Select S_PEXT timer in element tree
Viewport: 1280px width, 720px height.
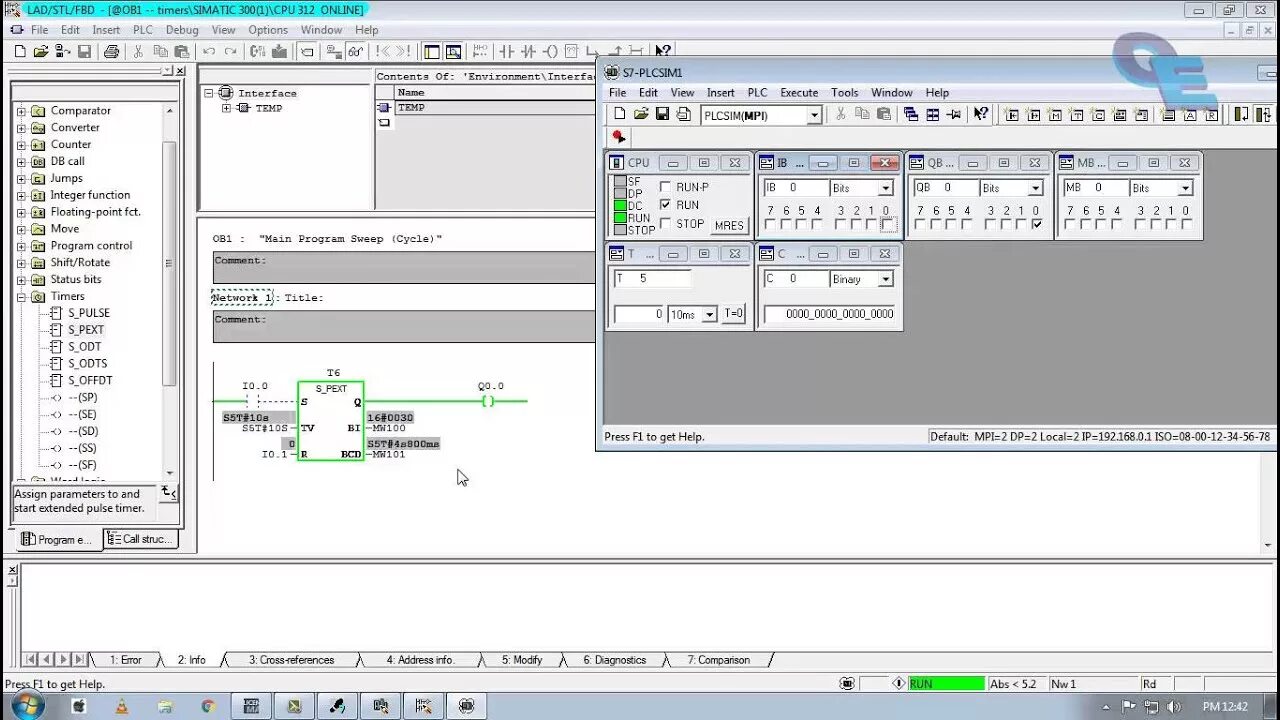(x=86, y=330)
